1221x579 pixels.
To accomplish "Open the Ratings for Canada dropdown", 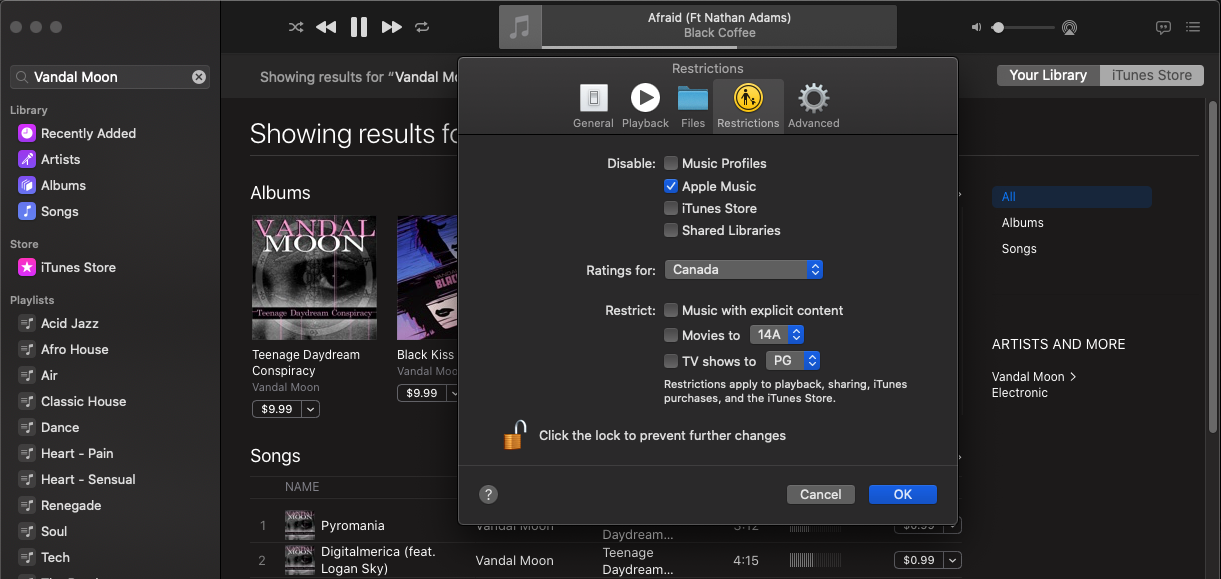I will [744, 270].
